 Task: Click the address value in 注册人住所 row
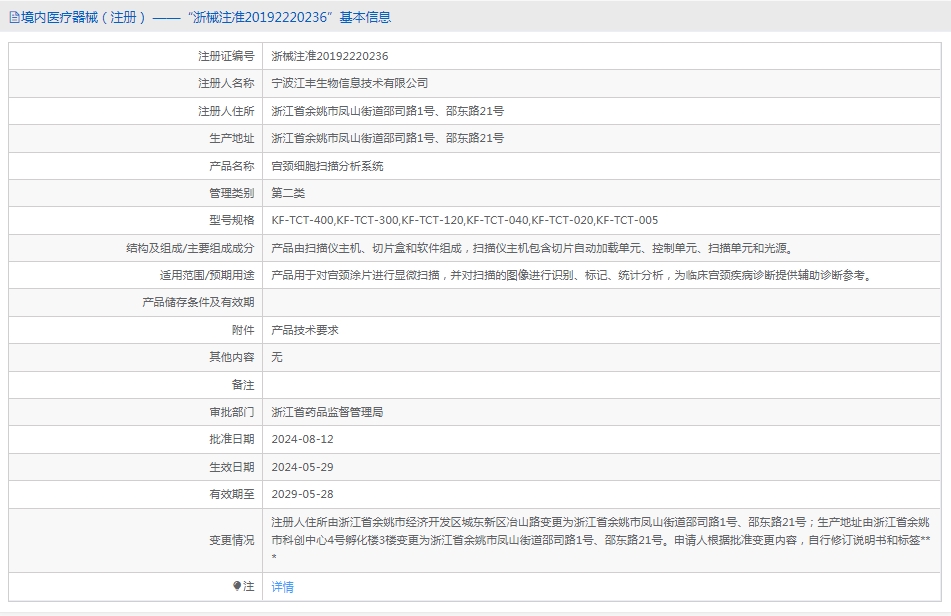click(388, 111)
